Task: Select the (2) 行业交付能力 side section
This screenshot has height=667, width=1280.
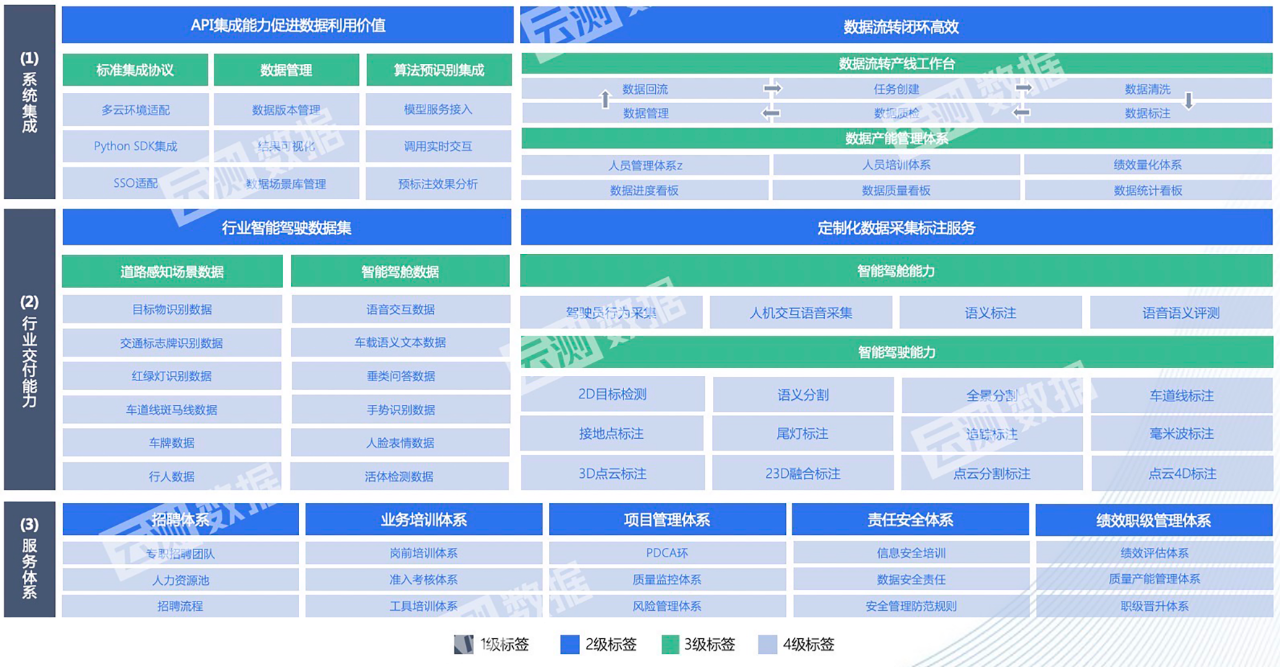Action: tap(30, 349)
